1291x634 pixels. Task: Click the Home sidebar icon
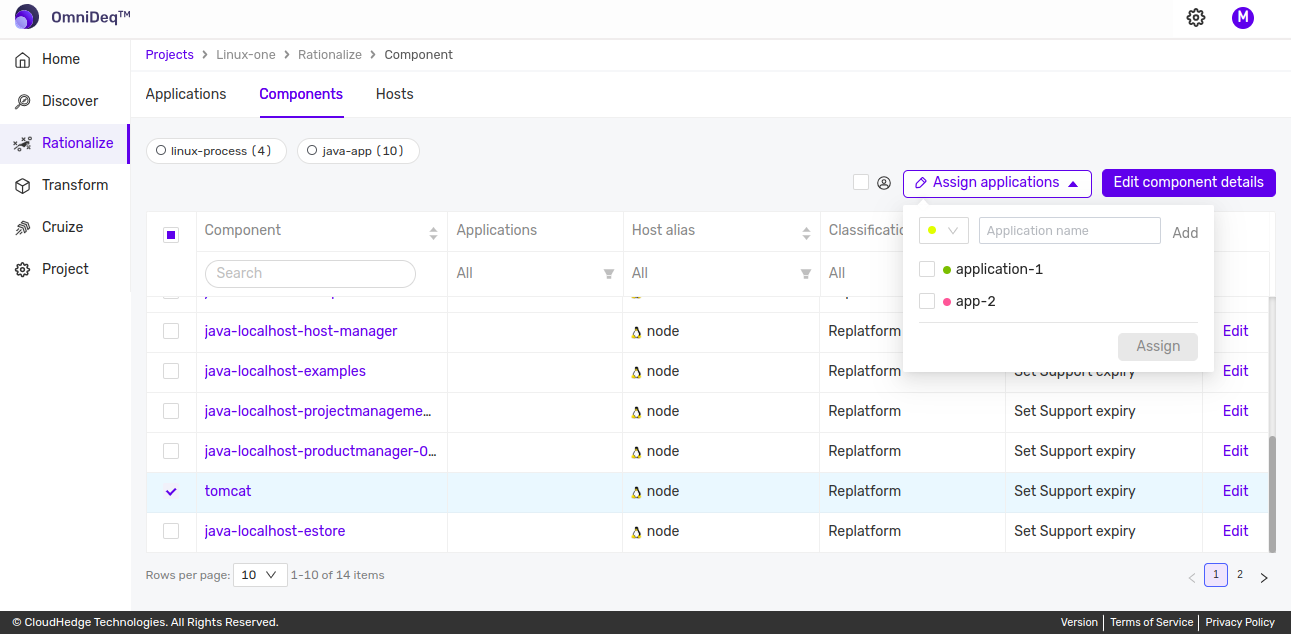click(22, 60)
